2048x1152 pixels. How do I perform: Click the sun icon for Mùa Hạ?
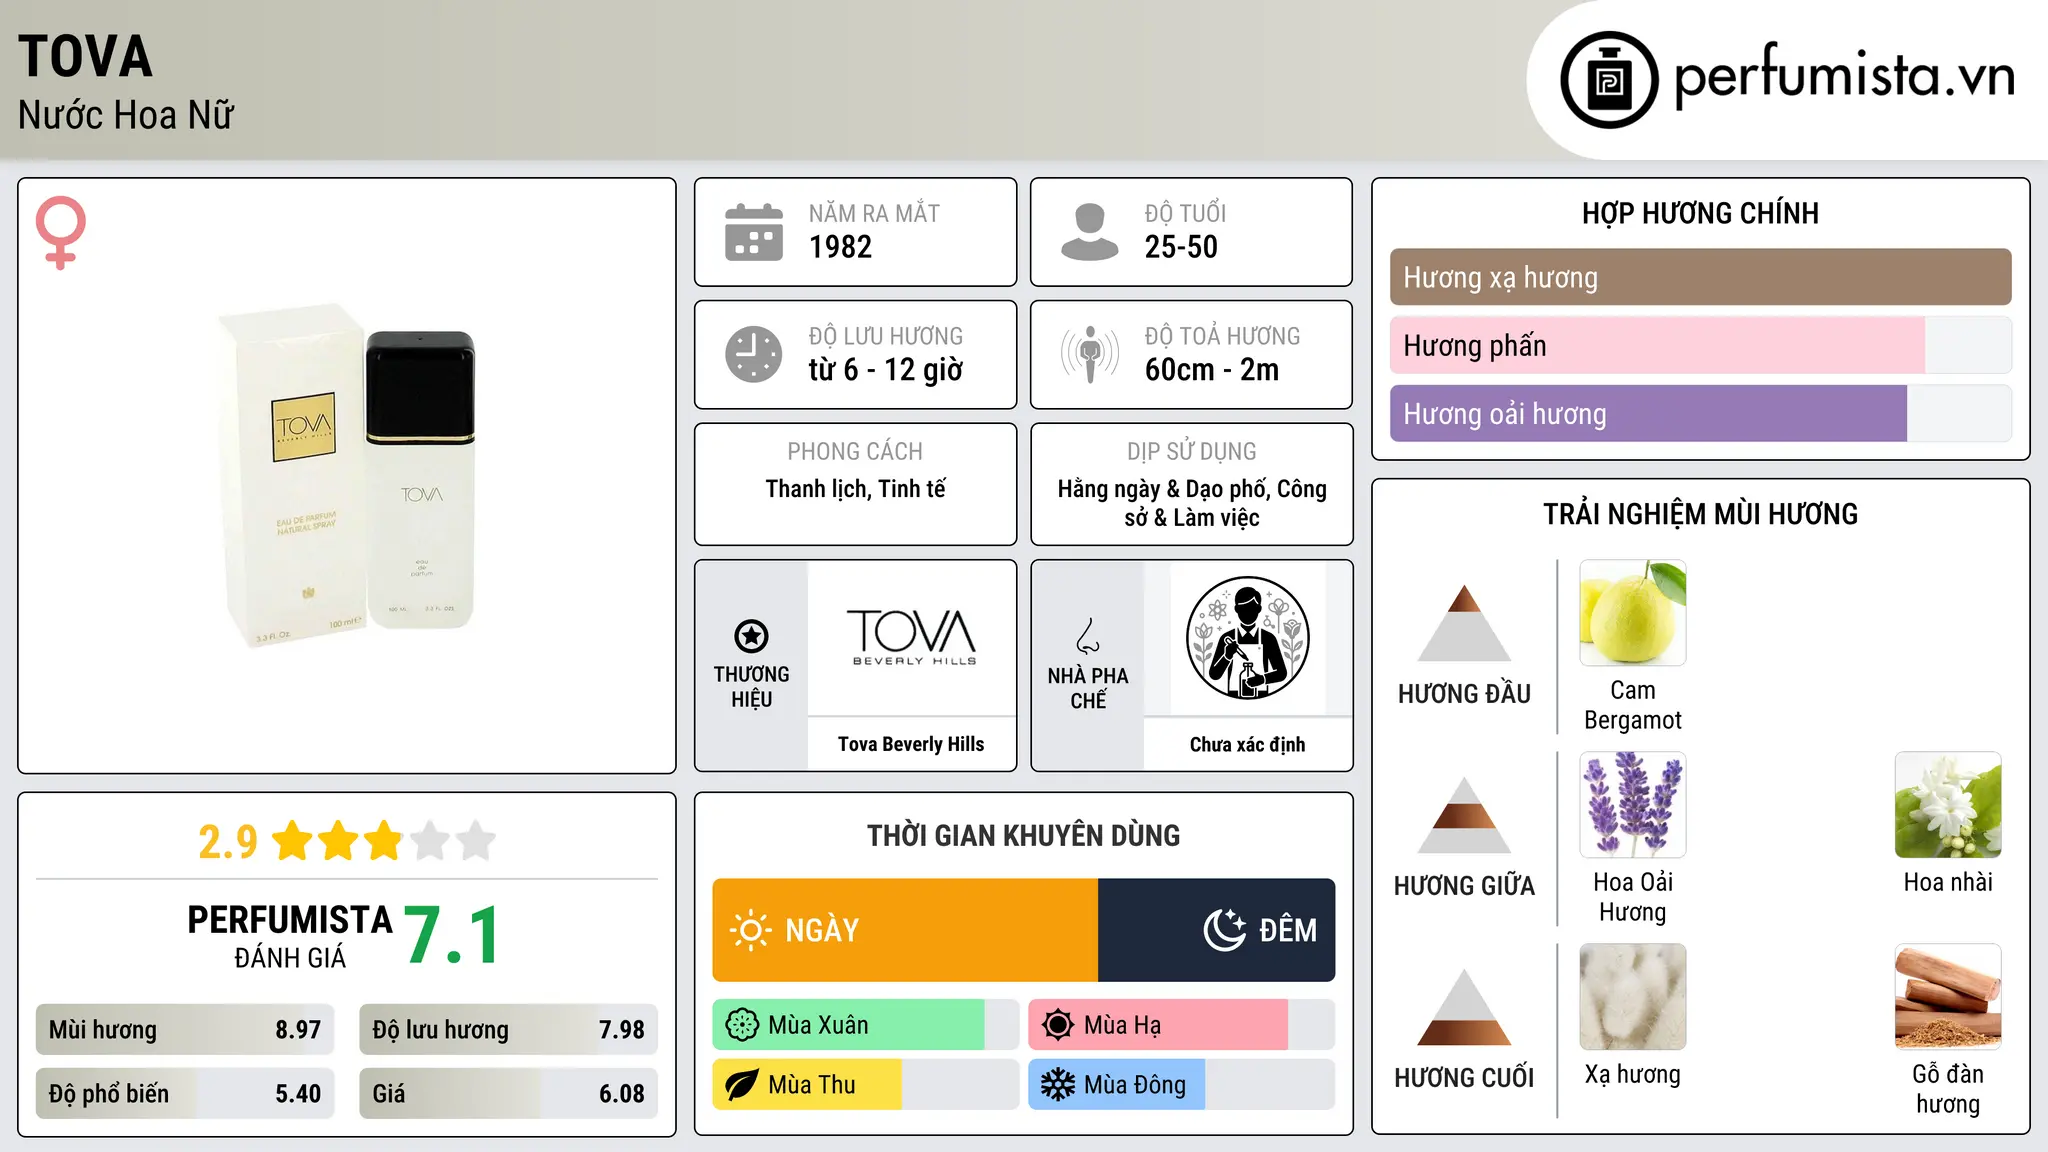coord(1058,1025)
